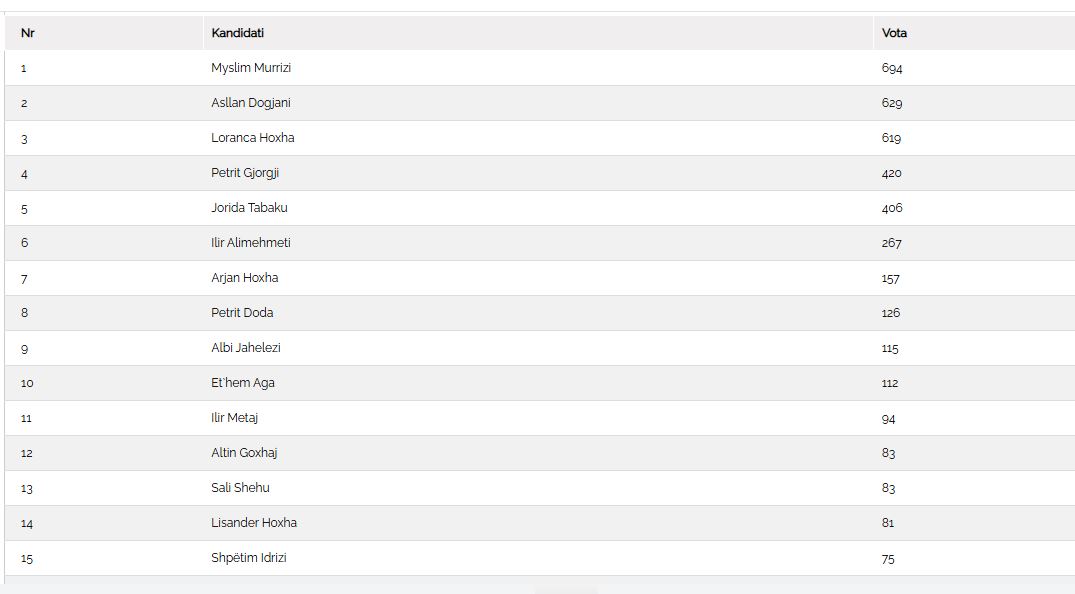Select the Arjan Hoxha entry
Viewport: 1075px width, 594px height.
pyautogui.click(x=245, y=278)
